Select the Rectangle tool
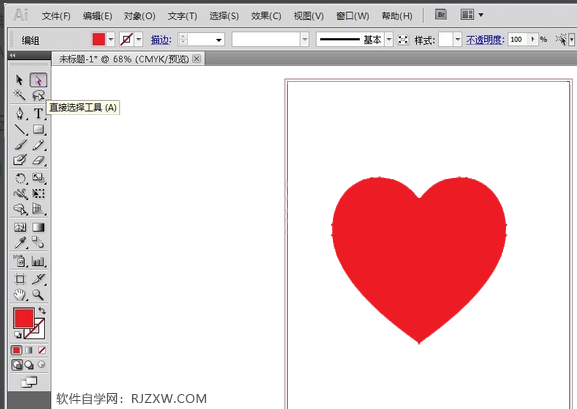Image resolution: width=577 pixels, height=409 pixels. point(38,129)
